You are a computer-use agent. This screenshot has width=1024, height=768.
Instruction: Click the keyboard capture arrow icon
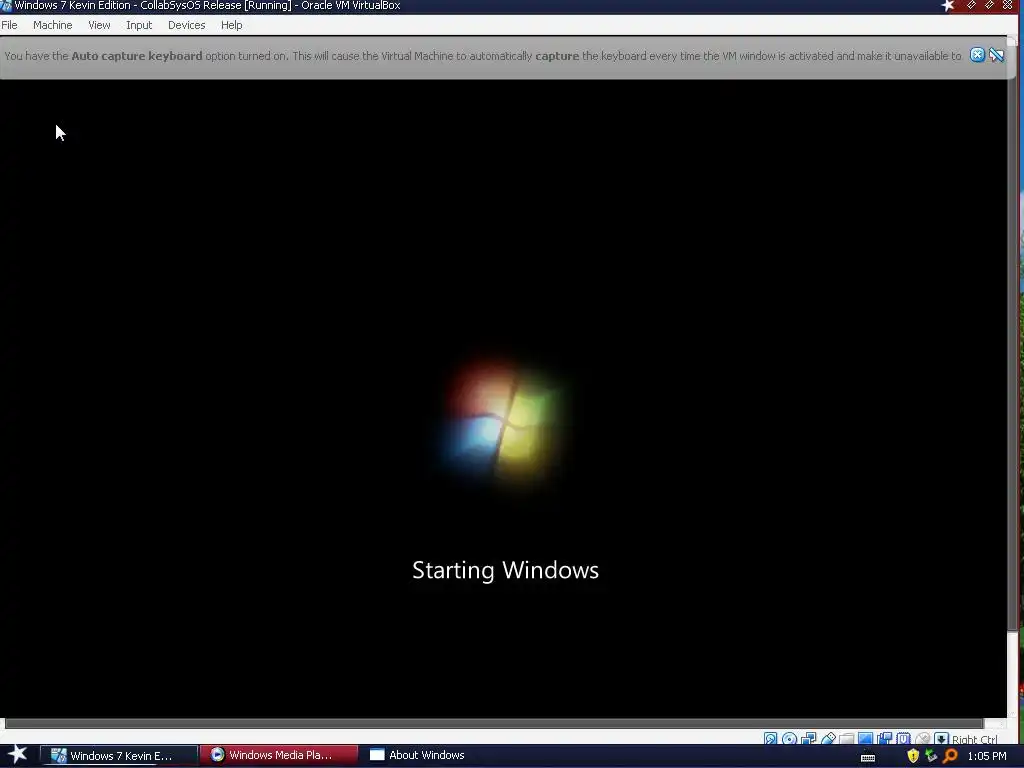pos(941,739)
